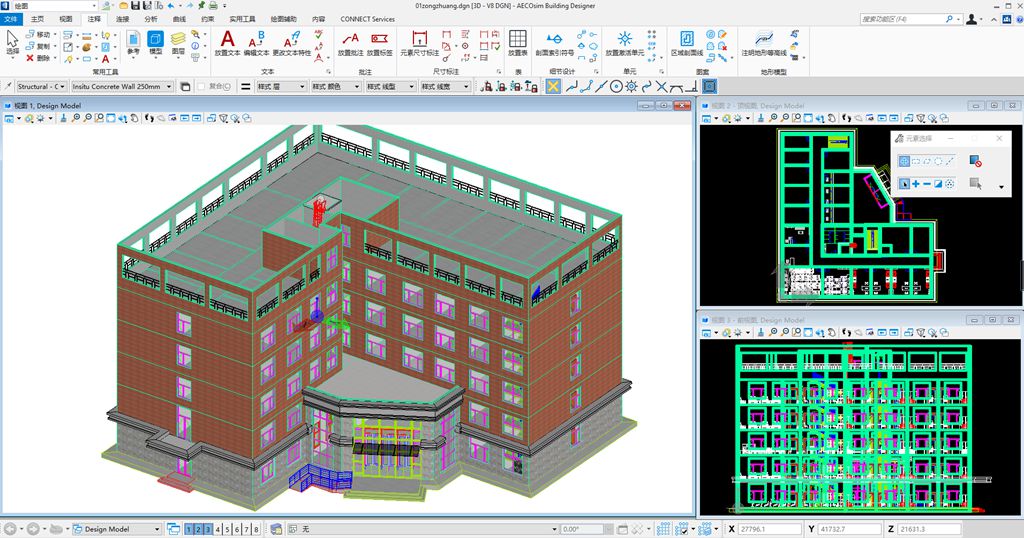This screenshot has height=538, width=1024.
Task: Click the 更改文本特性 button
Action: click(292, 42)
